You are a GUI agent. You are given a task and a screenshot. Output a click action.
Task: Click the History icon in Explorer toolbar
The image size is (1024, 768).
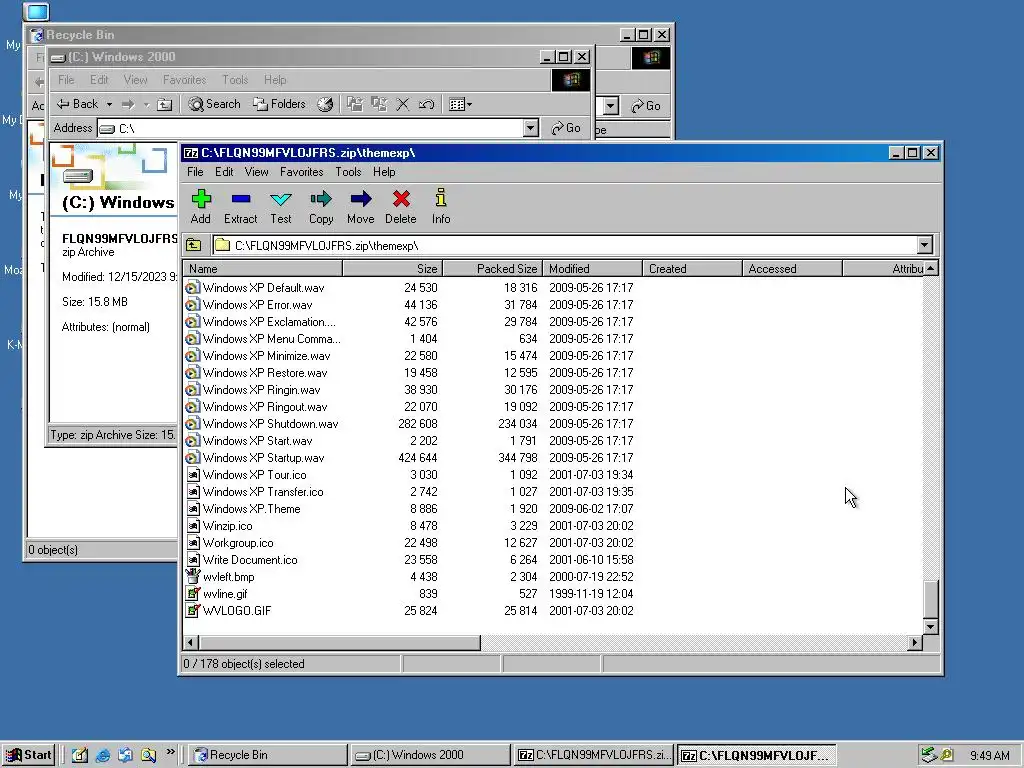click(325, 104)
